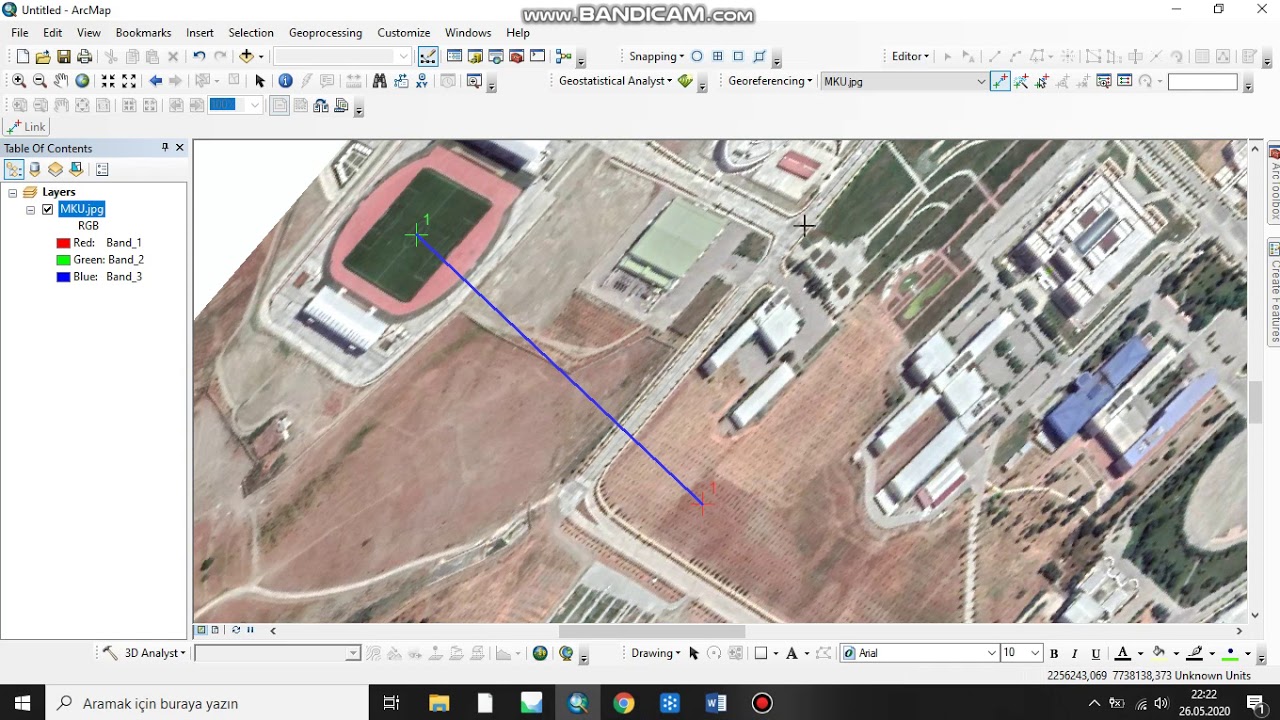
Task: Undo the last action
Action: pyautogui.click(x=199, y=57)
